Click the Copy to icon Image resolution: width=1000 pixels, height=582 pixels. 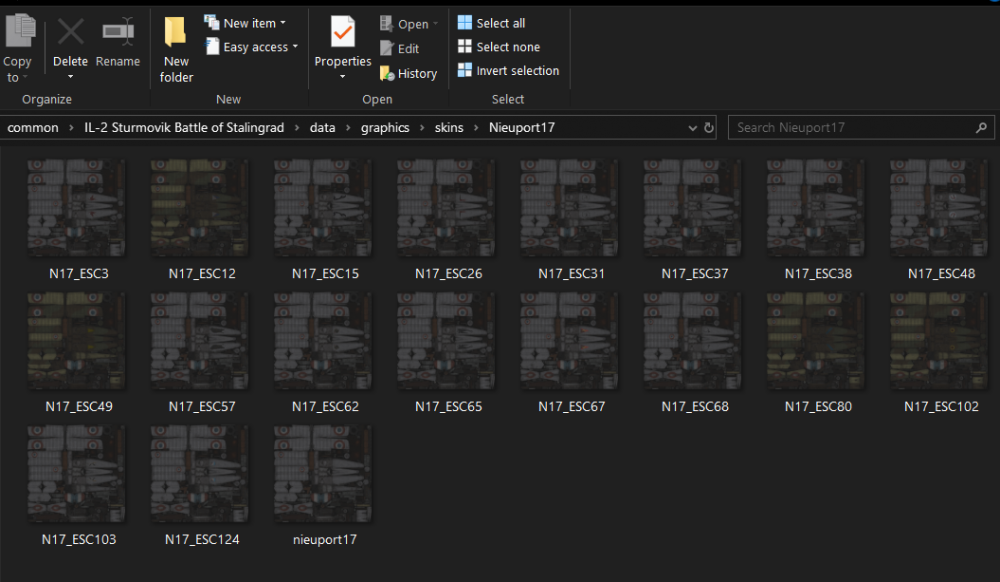[x=18, y=34]
